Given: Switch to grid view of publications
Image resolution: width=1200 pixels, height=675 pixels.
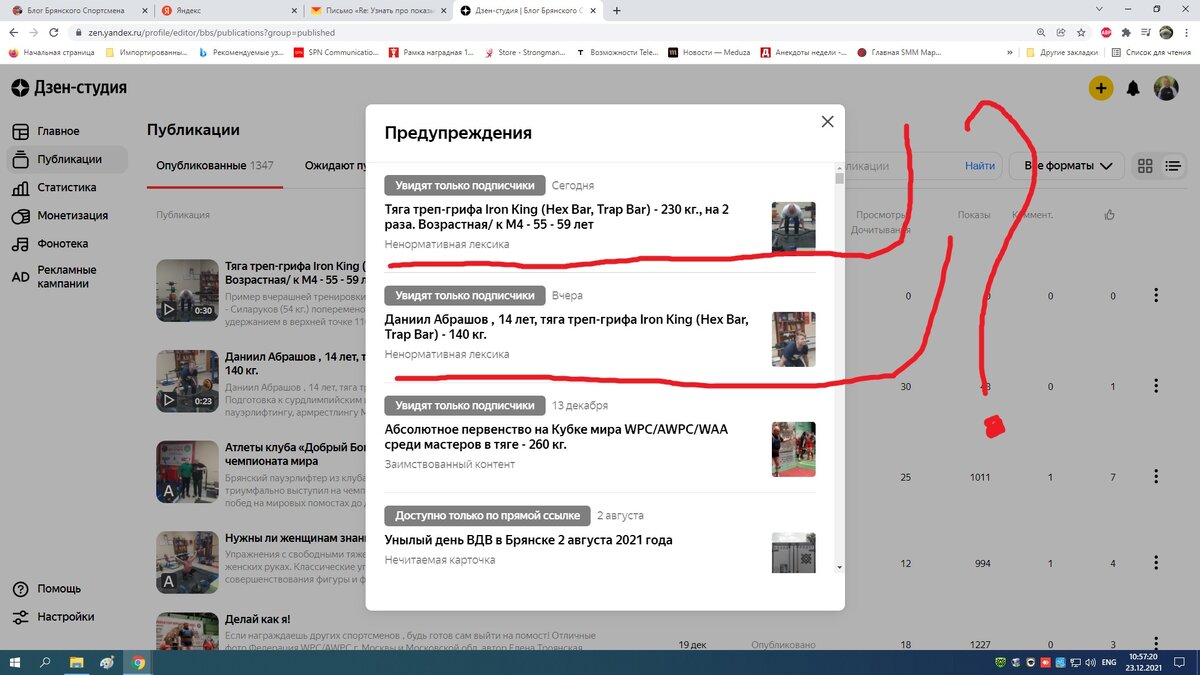Looking at the screenshot, I should click(1146, 166).
